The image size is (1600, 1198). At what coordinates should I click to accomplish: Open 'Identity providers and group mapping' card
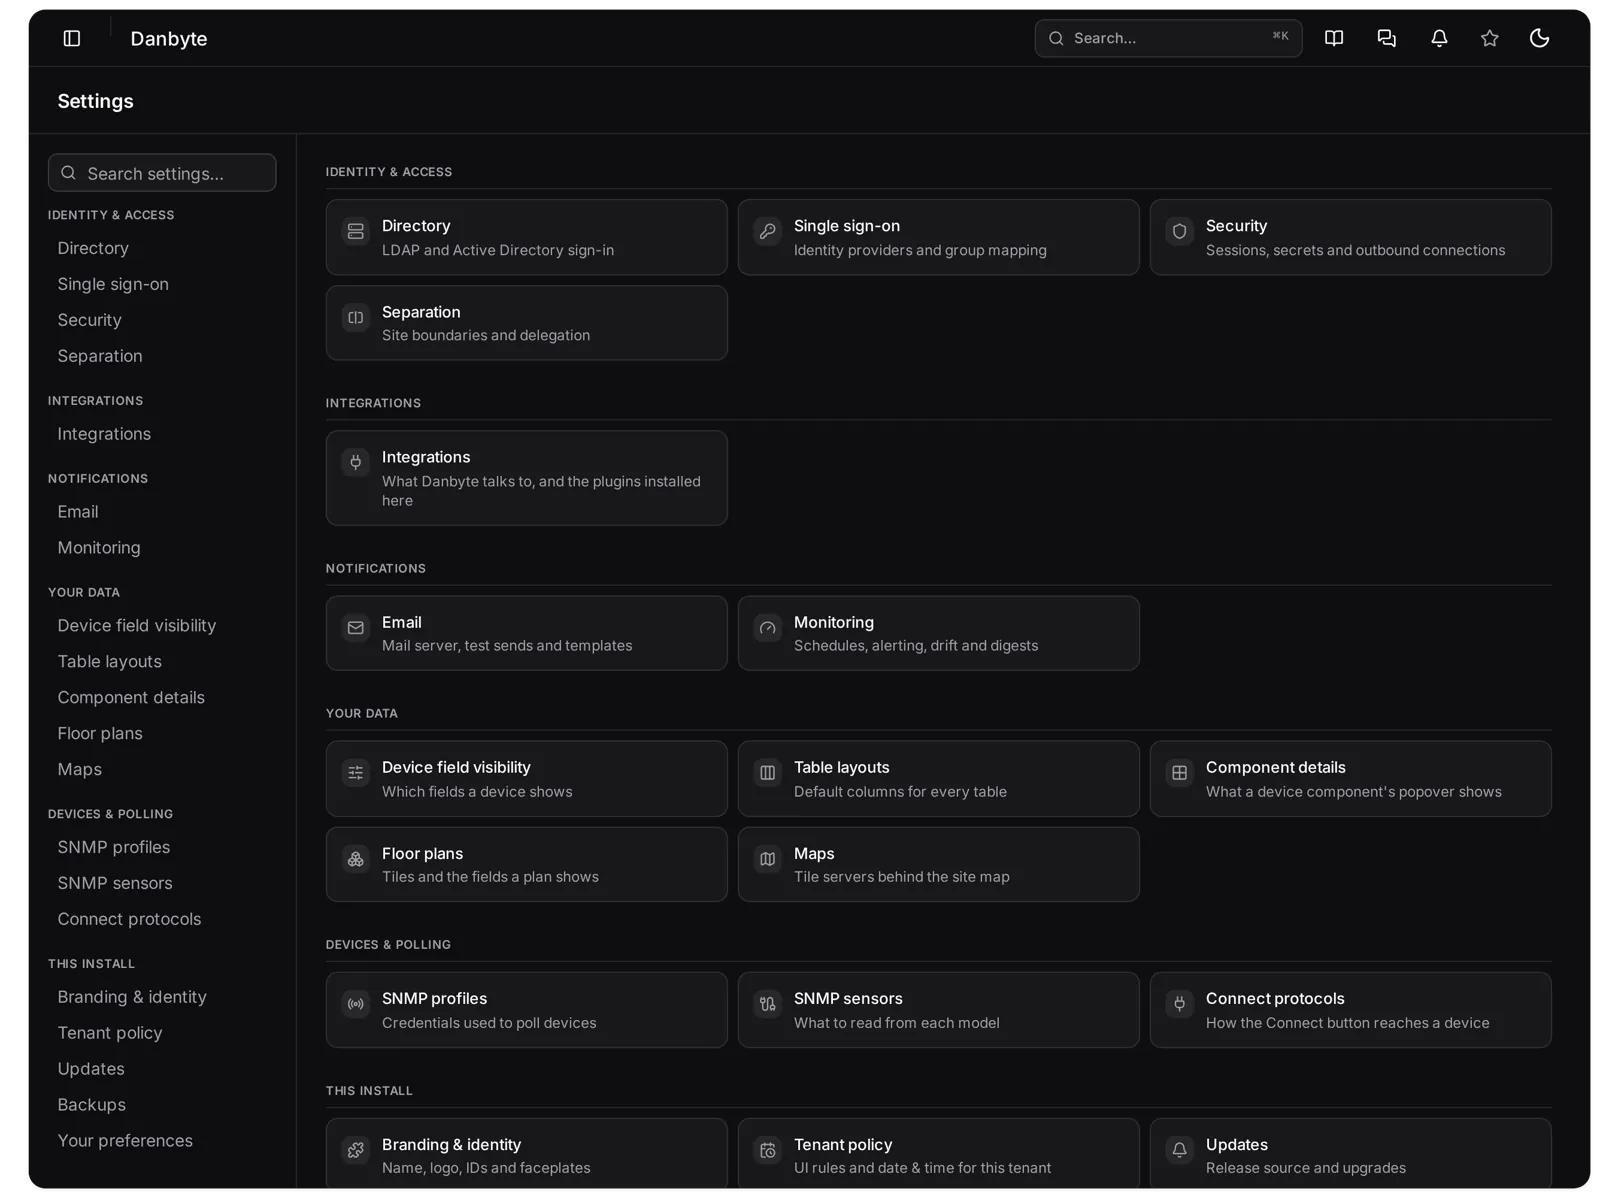[x=938, y=238]
